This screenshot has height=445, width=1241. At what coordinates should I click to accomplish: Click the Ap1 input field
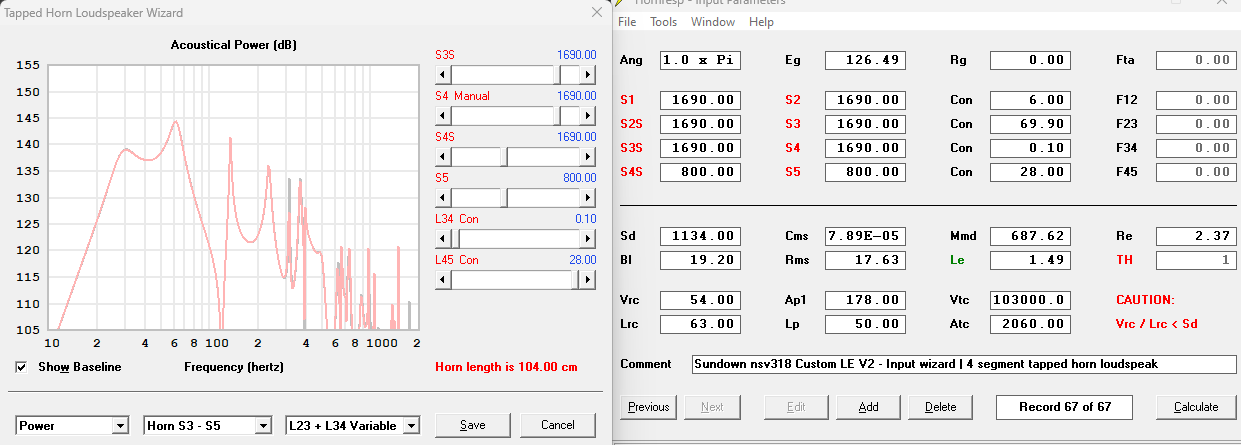(x=865, y=300)
